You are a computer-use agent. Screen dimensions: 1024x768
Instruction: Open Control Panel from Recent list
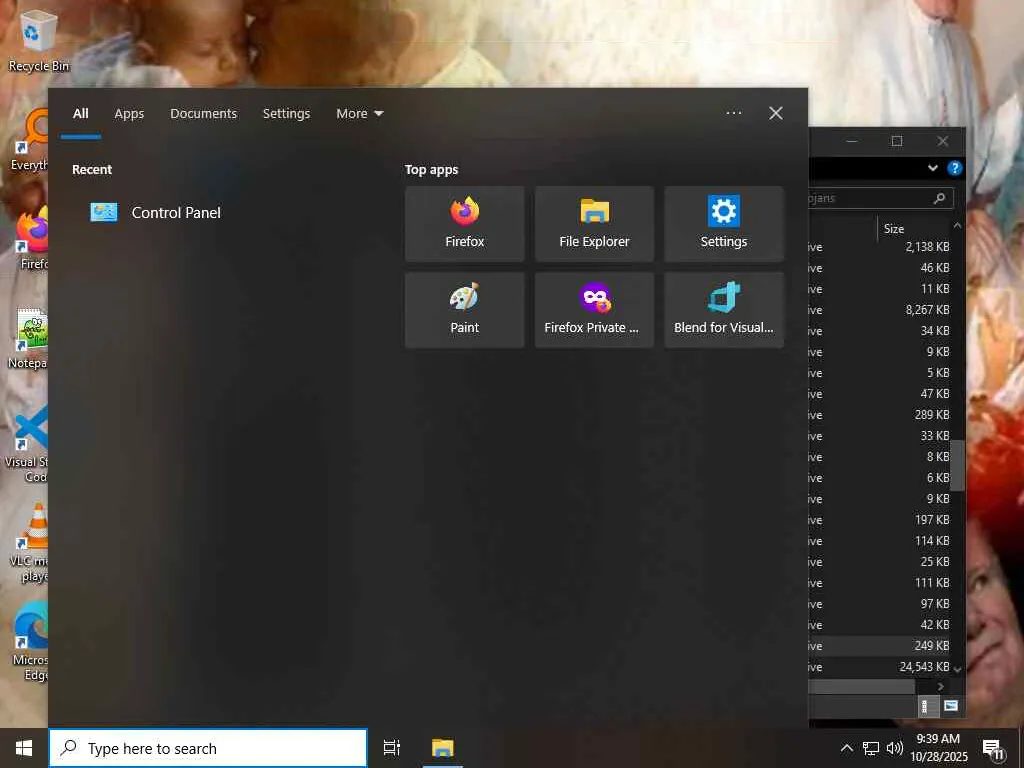(155, 212)
